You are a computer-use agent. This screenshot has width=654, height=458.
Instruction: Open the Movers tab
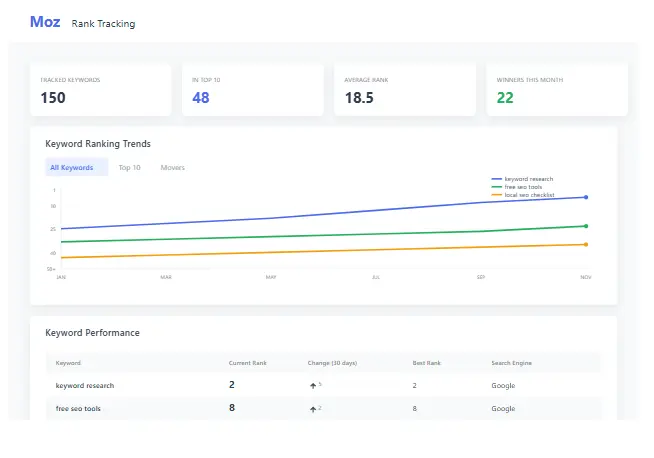pyautogui.click(x=172, y=167)
